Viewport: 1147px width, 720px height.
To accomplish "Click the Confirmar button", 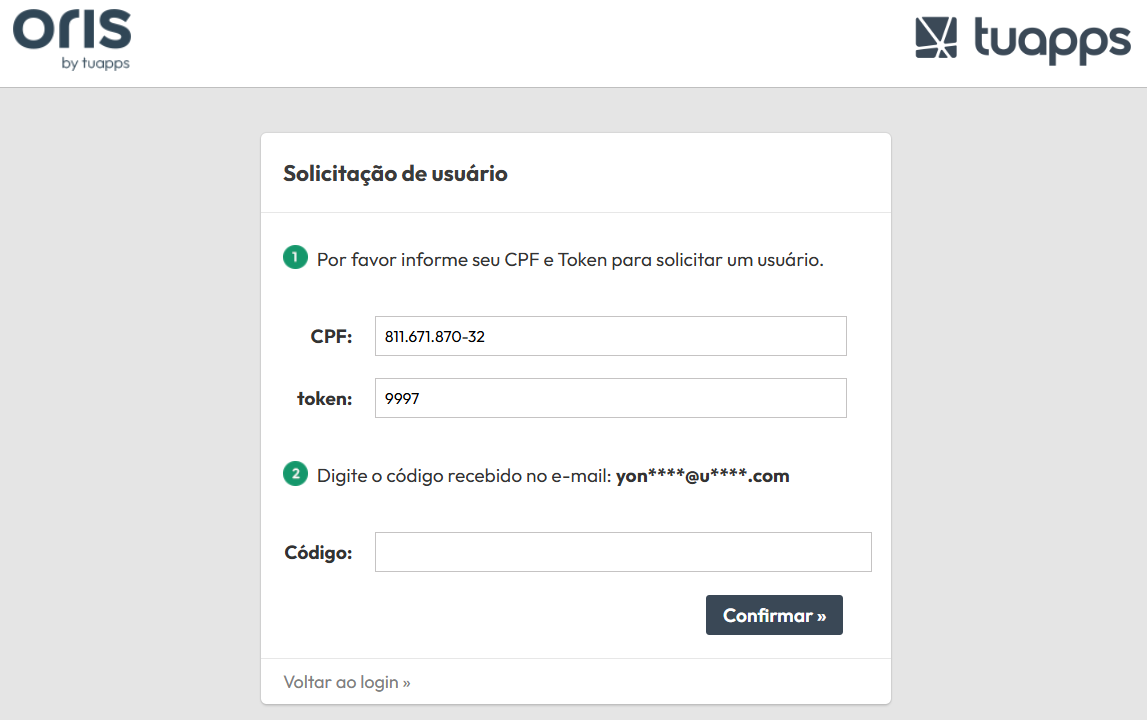I will tap(774, 615).
